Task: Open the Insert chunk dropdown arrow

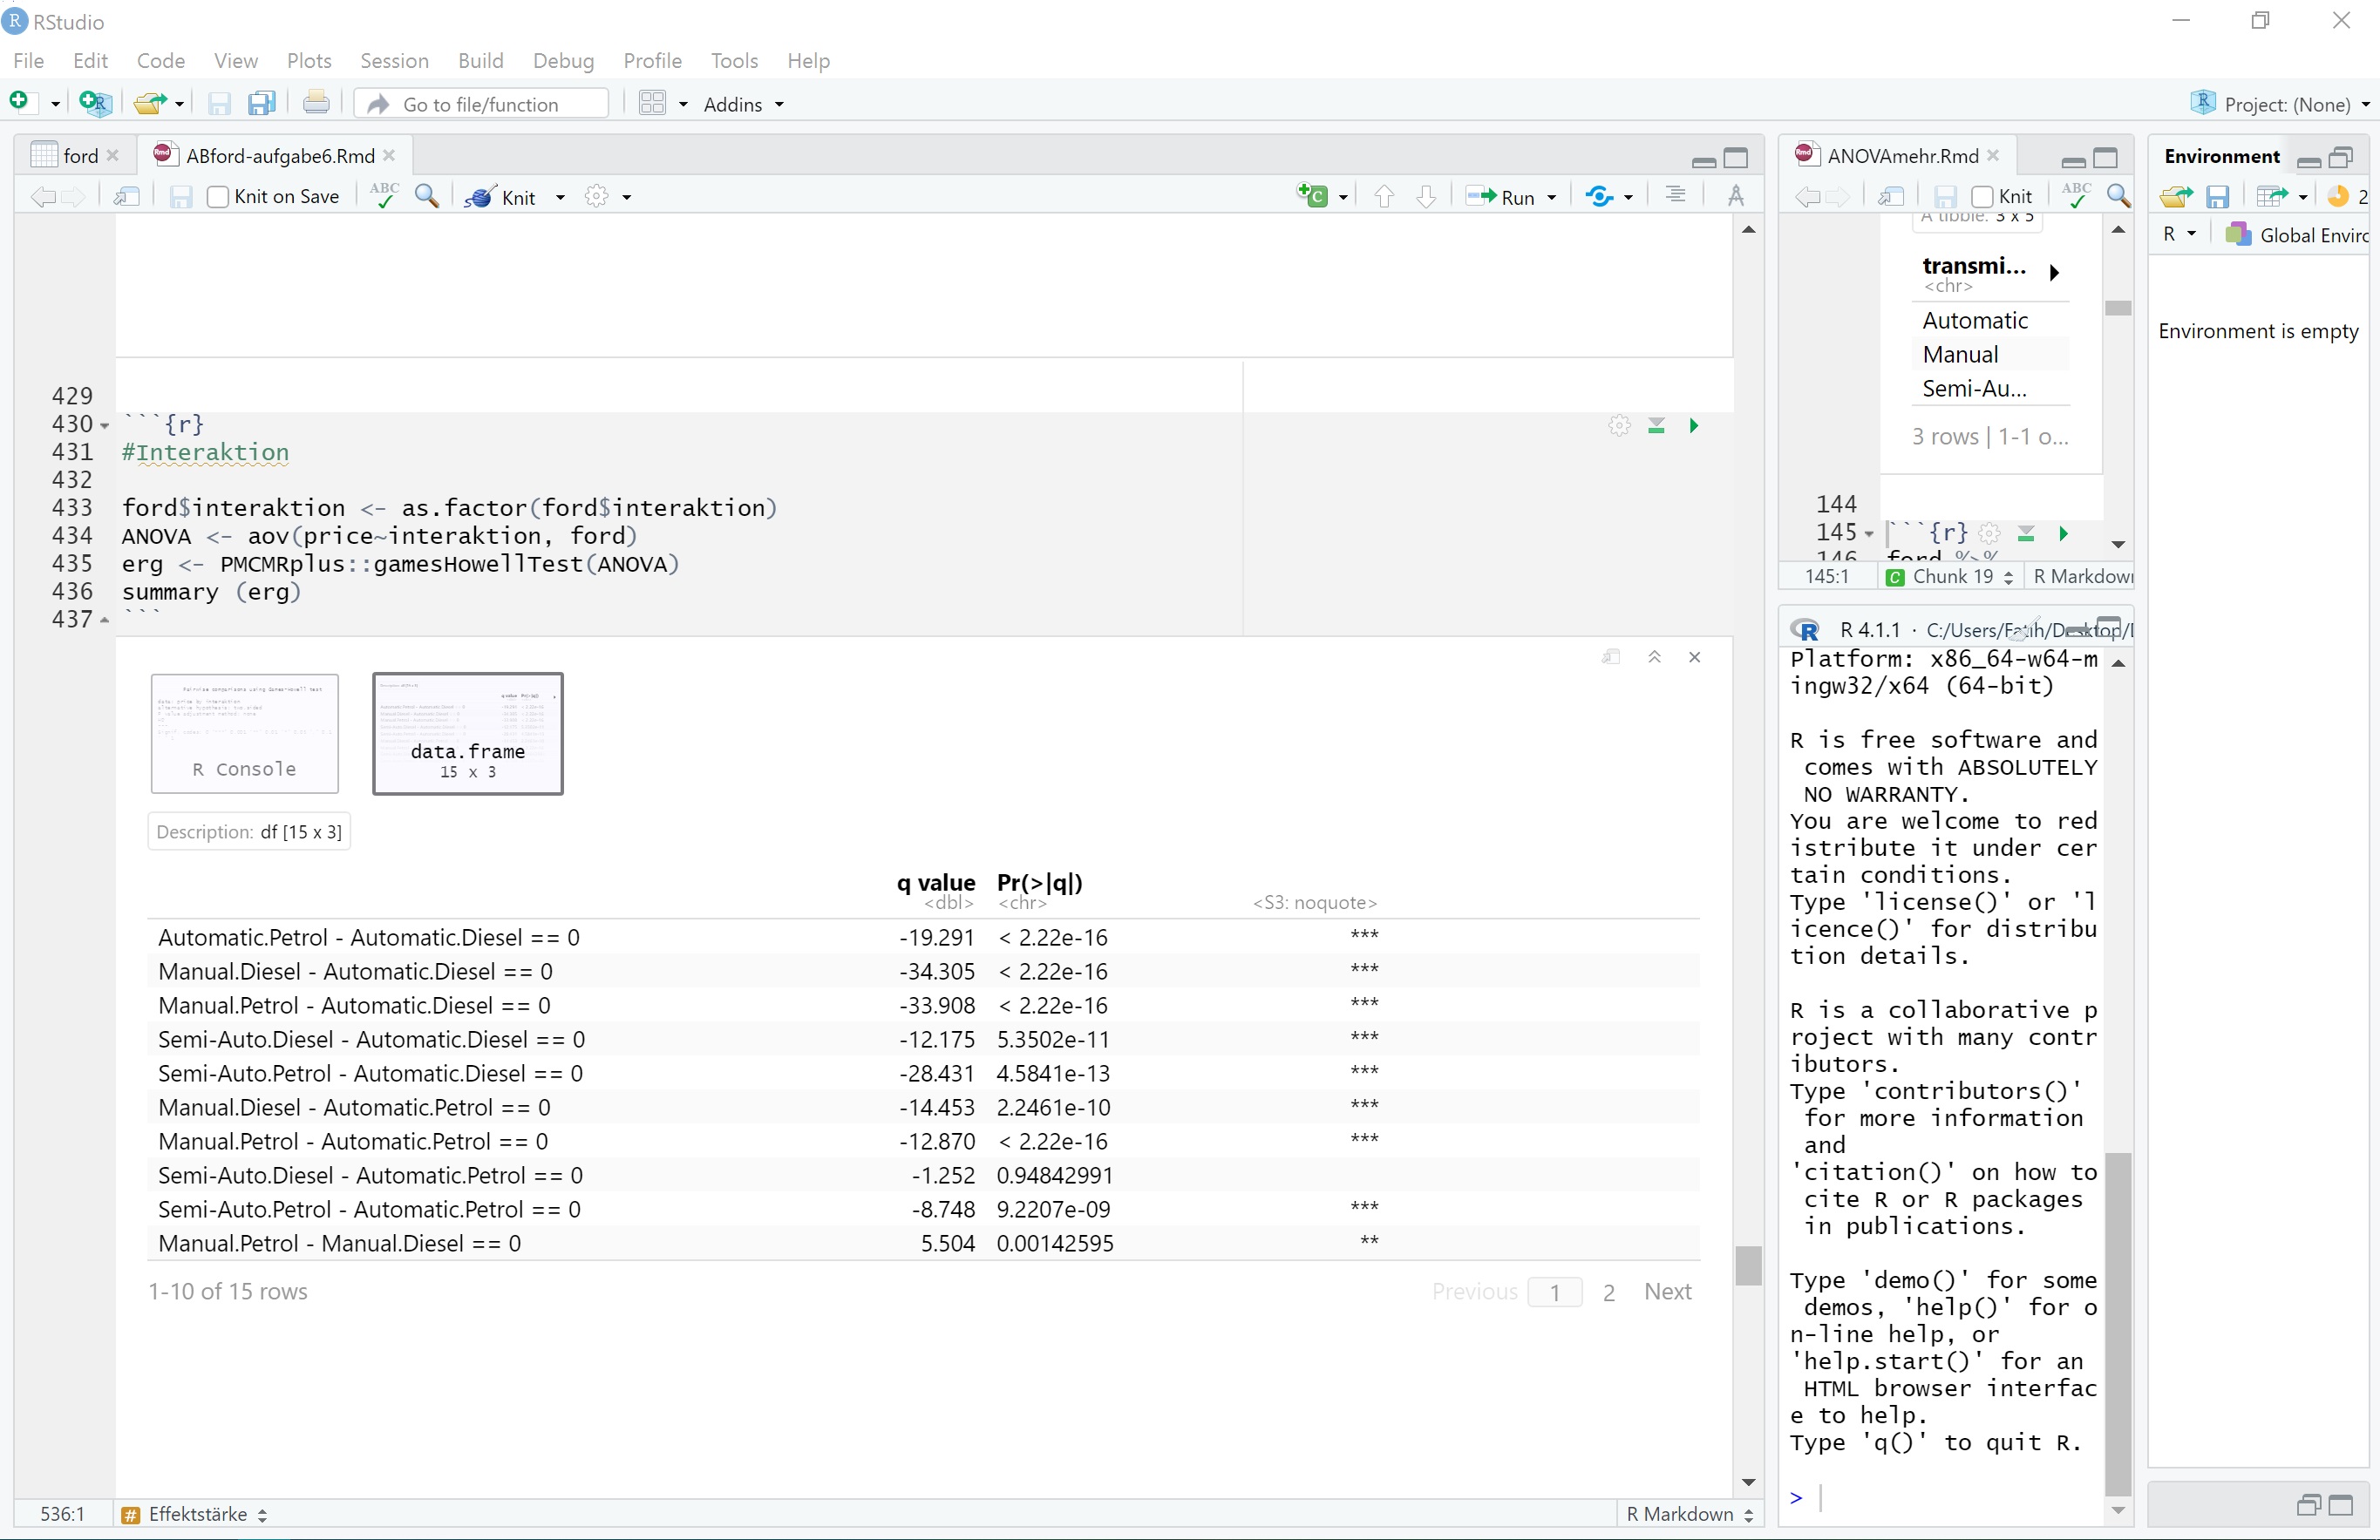Action: coord(1343,197)
